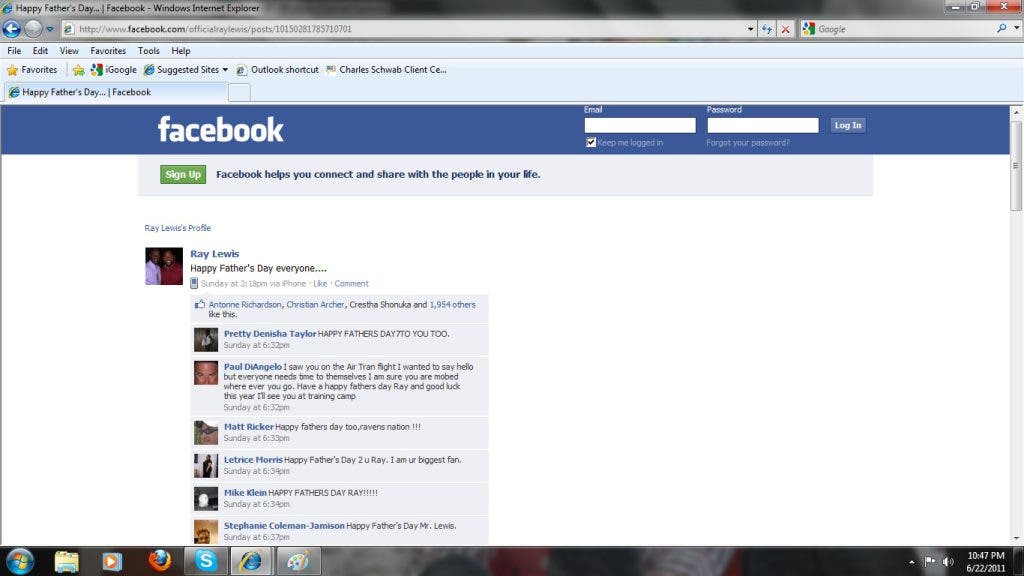The height and width of the screenshot is (576, 1024).
Task: Open Ray Lewis's Profile link
Action: (178, 228)
